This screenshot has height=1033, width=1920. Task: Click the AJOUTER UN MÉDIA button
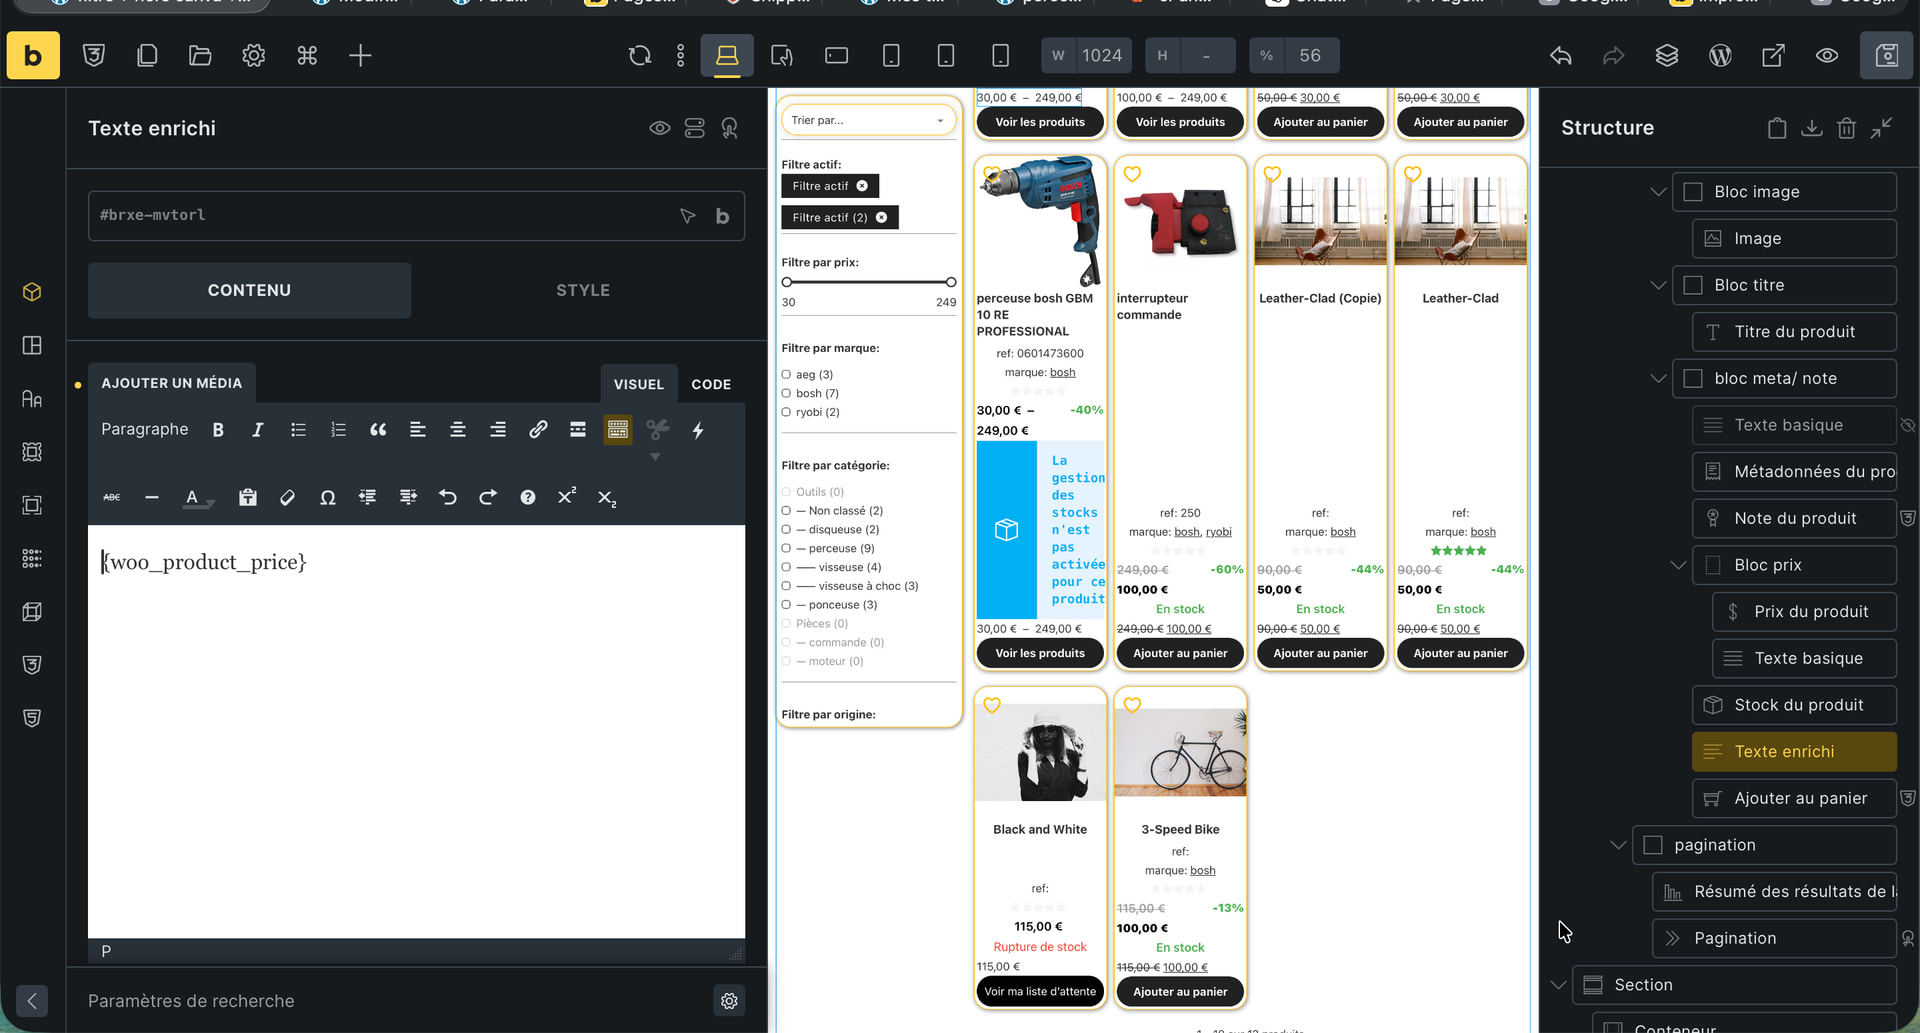pyautogui.click(x=171, y=383)
